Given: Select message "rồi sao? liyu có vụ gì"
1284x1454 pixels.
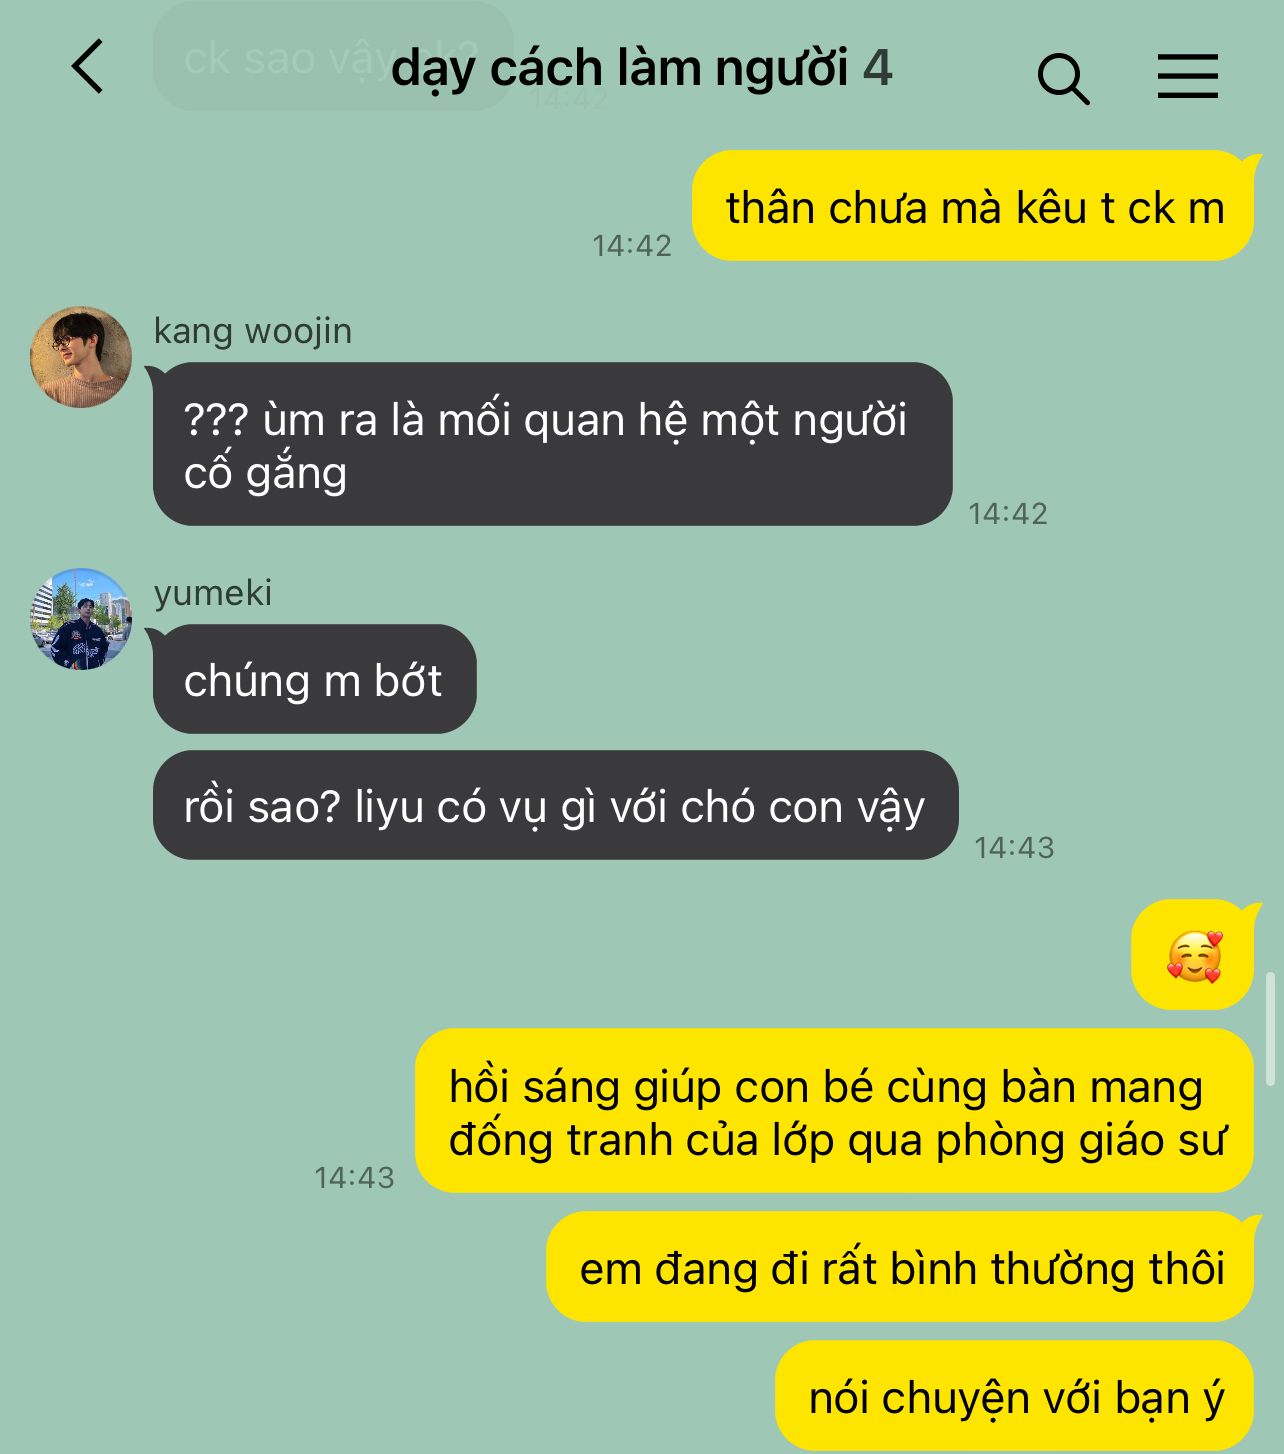Looking at the screenshot, I should [x=555, y=805].
